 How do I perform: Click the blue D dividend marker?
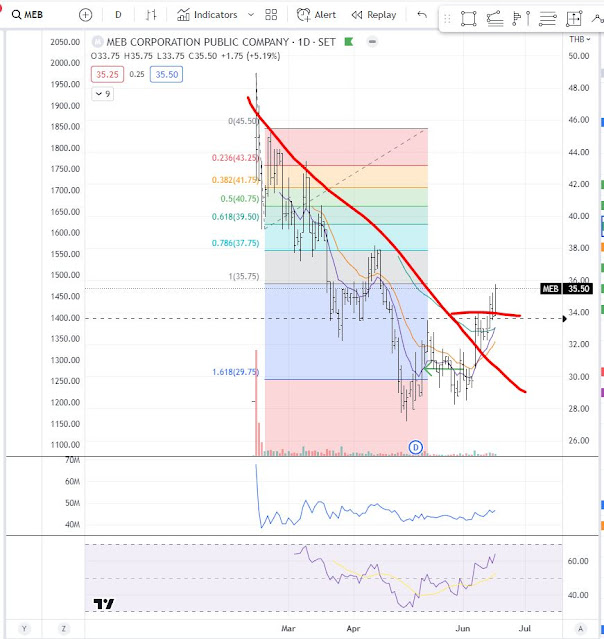pos(415,447)
